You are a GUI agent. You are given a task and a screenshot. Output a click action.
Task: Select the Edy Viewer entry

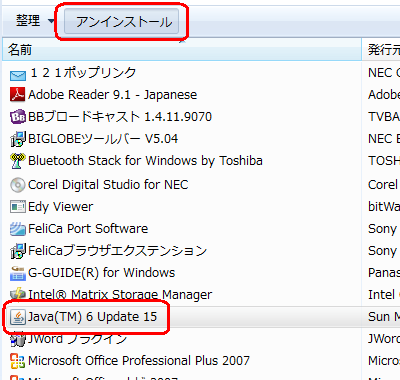tap(60, 207)
